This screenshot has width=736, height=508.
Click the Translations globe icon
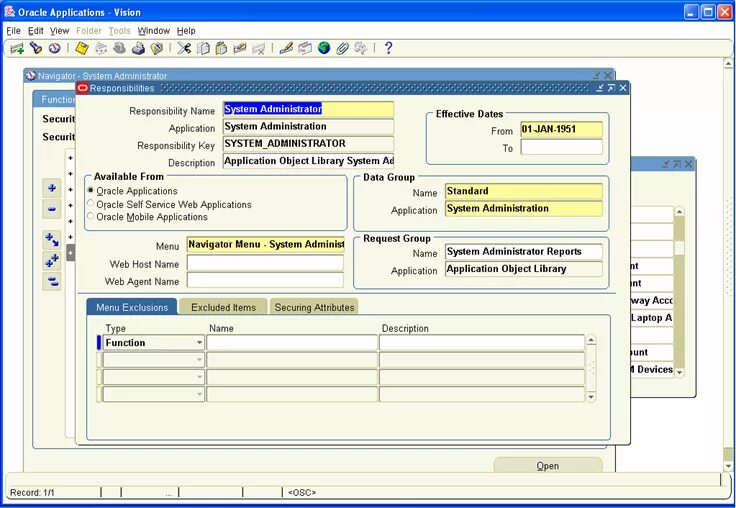pos(324,48)
